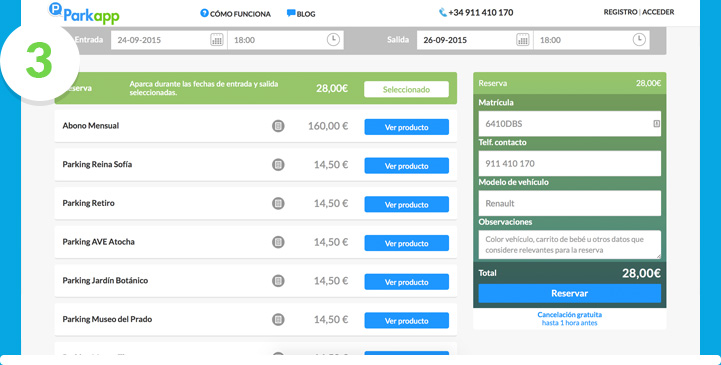View product for Parking Museo del Prado
Image resolution: width=721 pixels, height=365 pixels.
click(406, 320)
